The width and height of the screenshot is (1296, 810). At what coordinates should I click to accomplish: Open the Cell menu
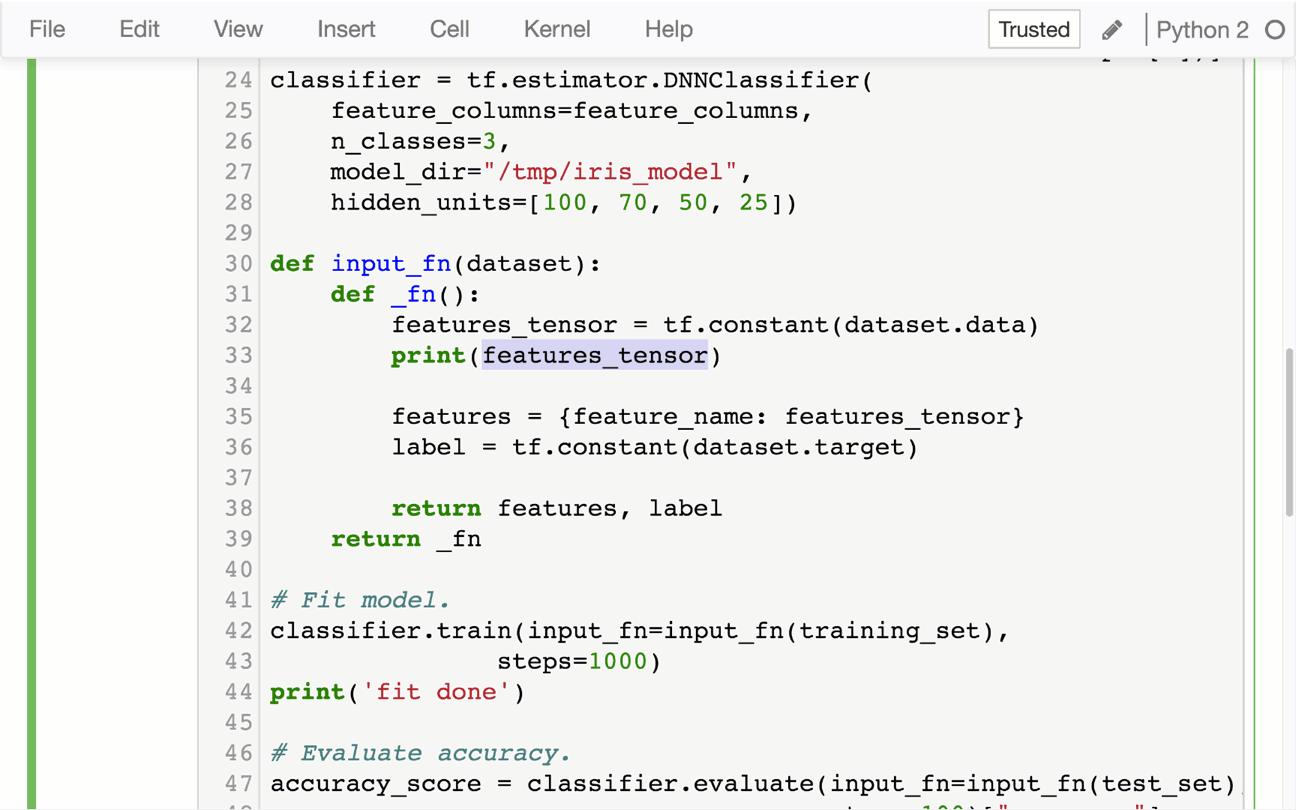(x=448, y=29)
